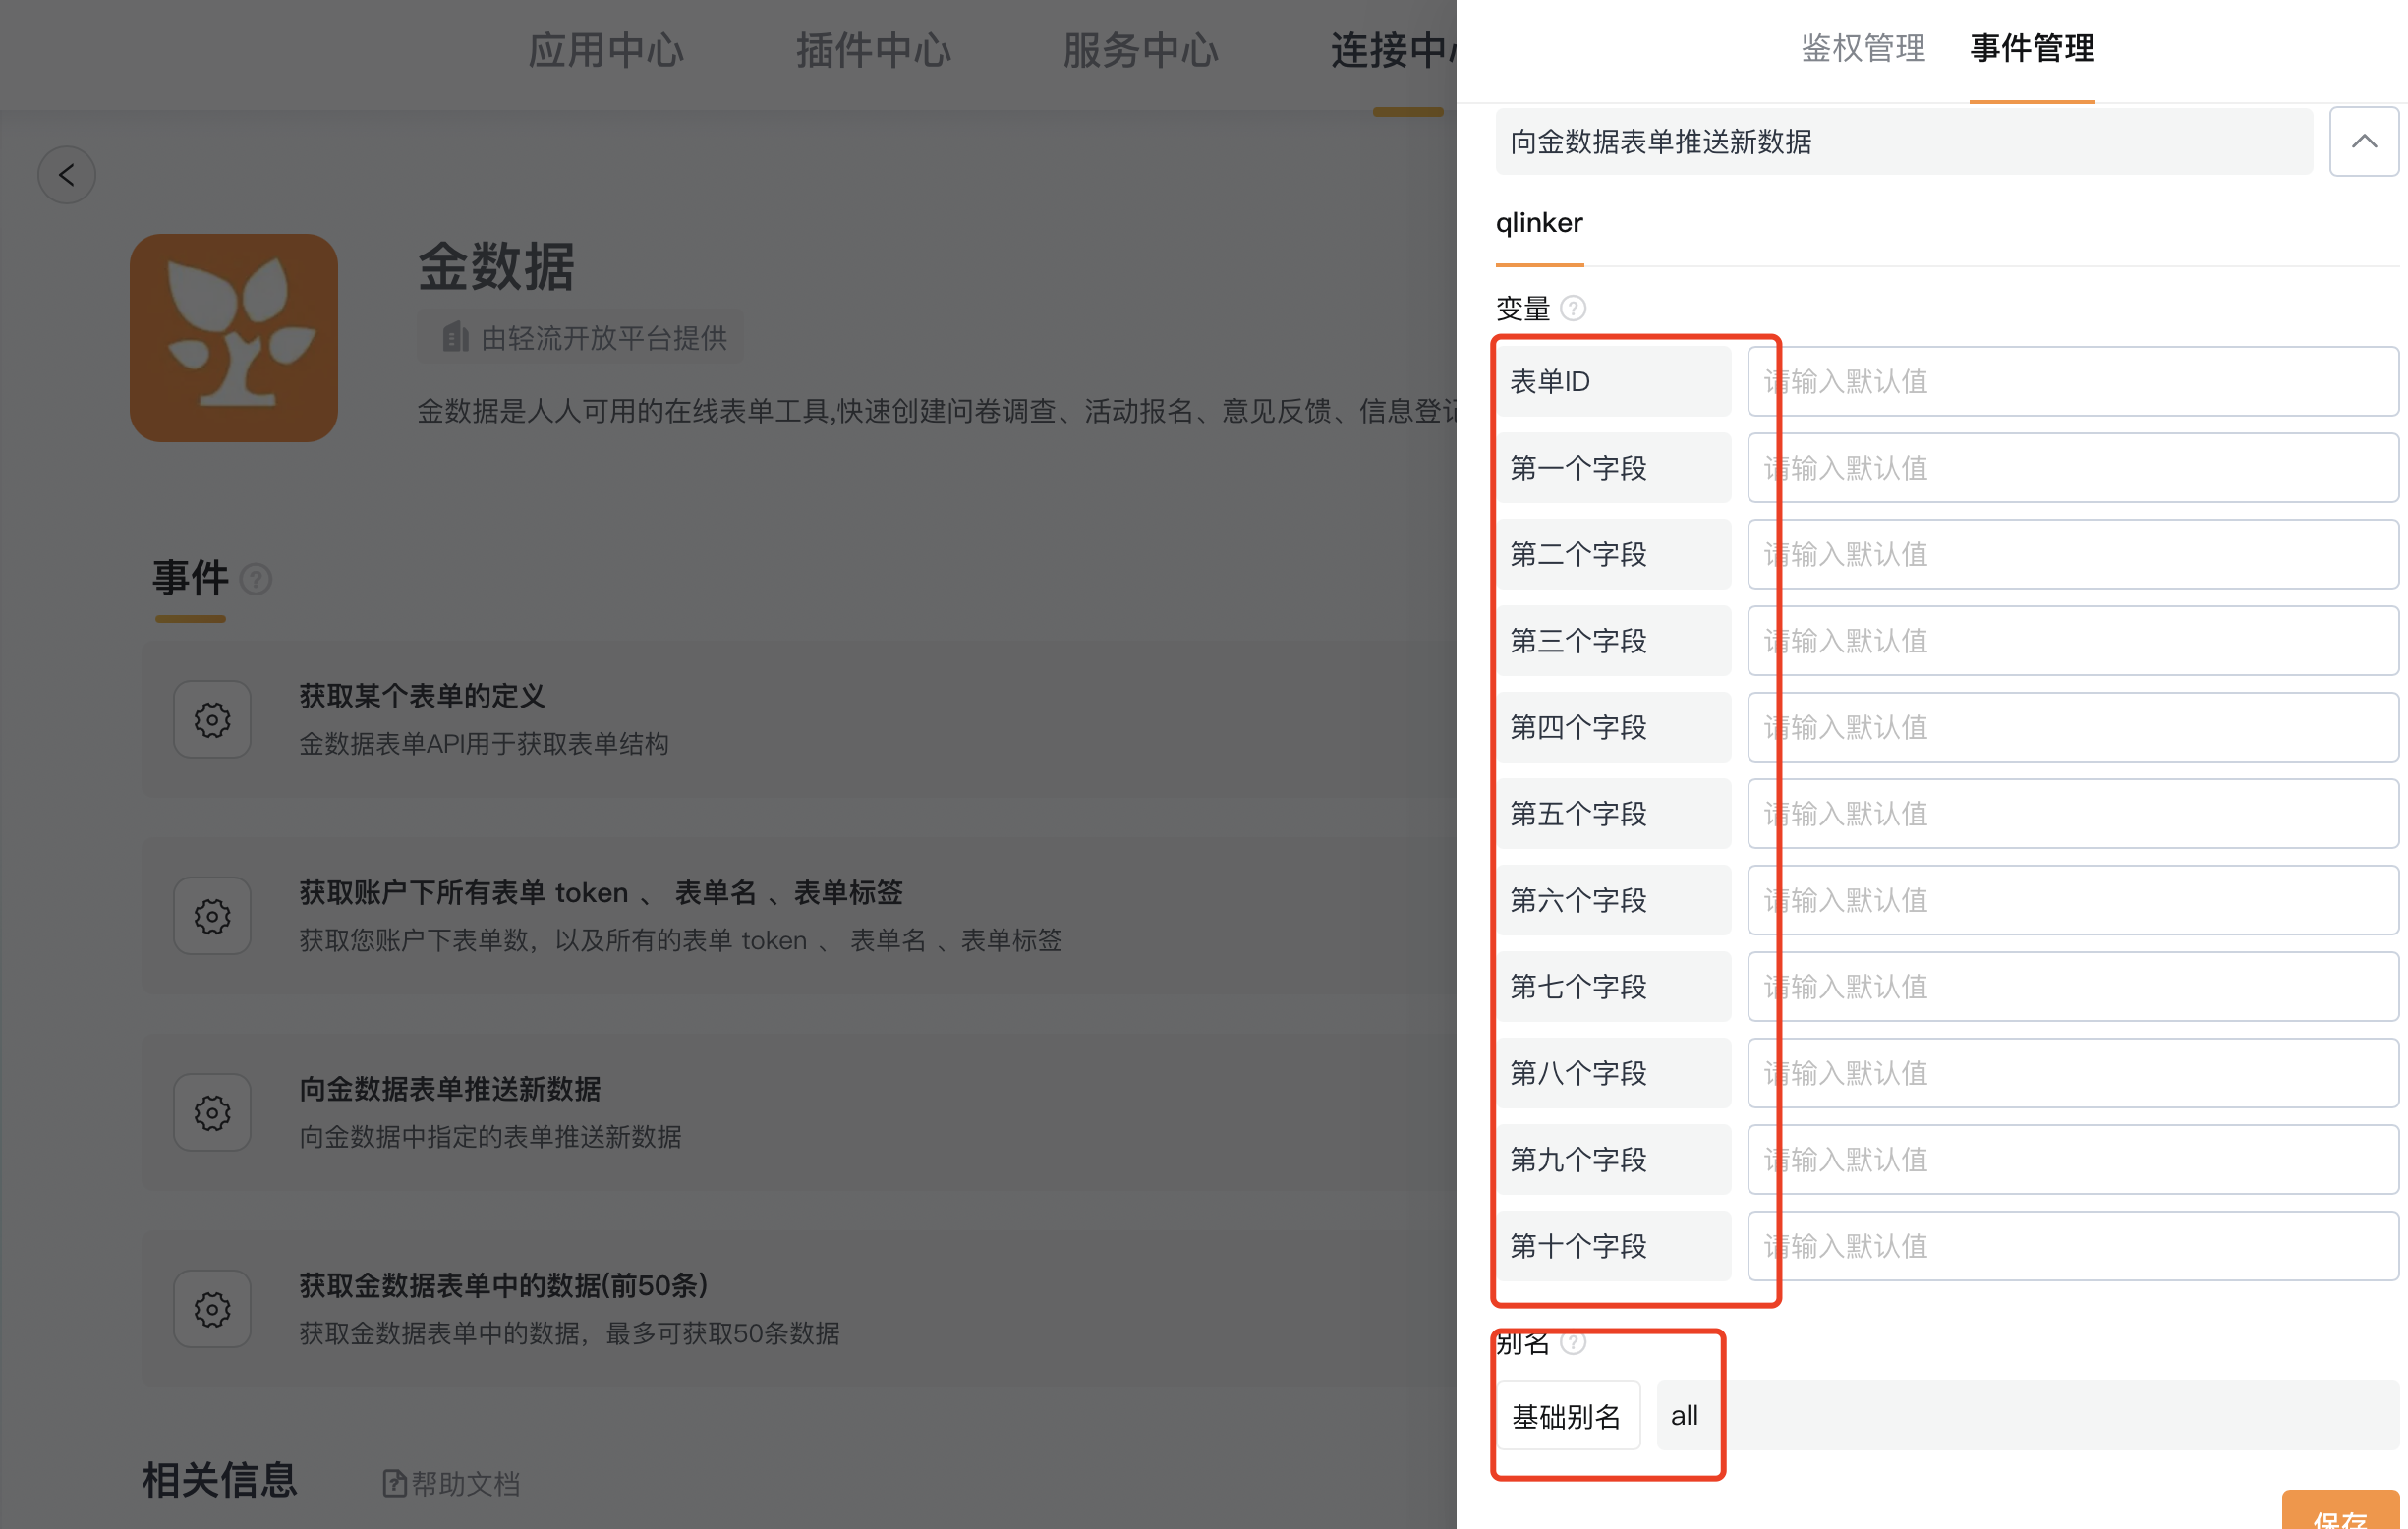Open gear icon for 获取金数据表单中的数据(前50条)
The image size is (2408, 1529).
[212, 1309]
